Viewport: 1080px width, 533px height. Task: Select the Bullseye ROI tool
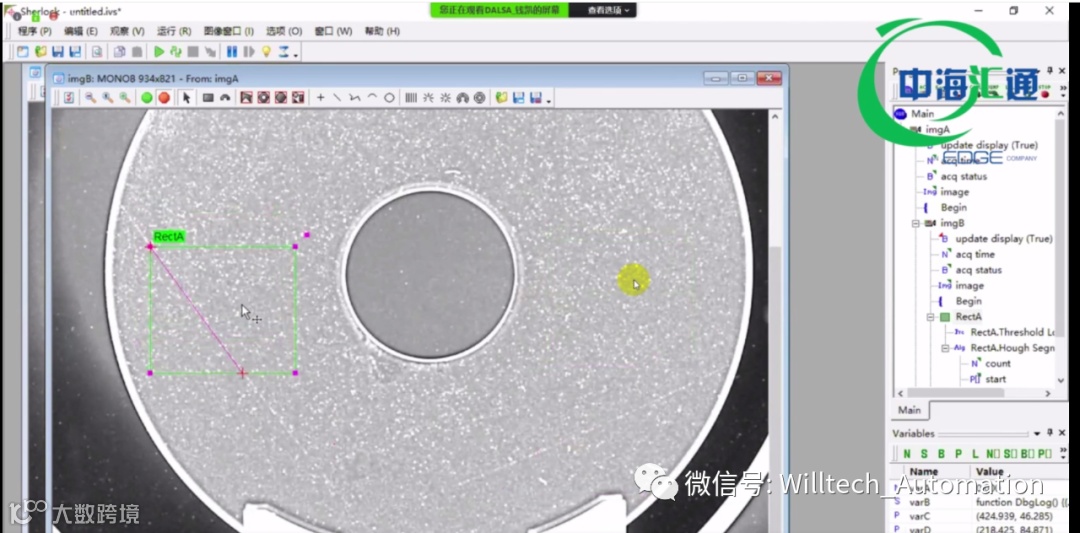[479, 98]
